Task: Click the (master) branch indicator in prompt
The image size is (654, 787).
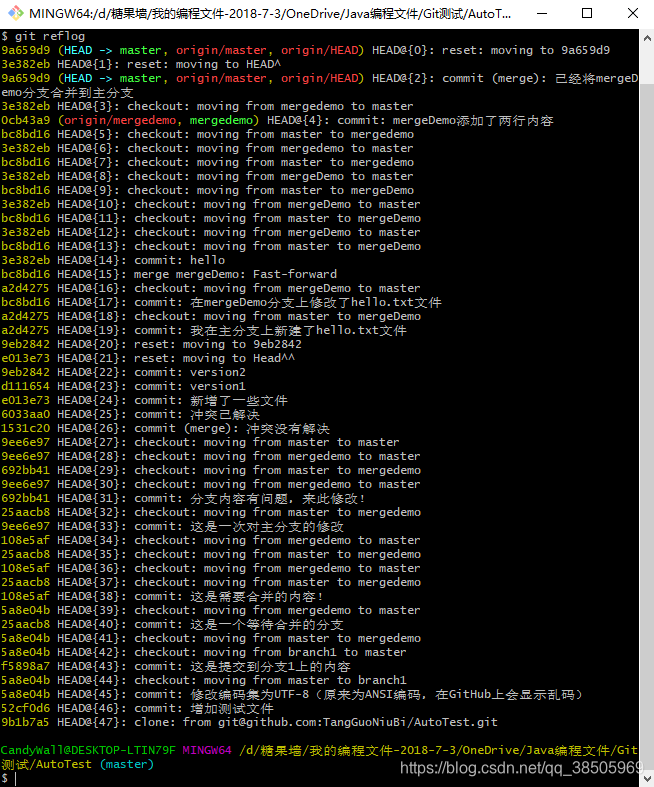Action: pos(127,764)
